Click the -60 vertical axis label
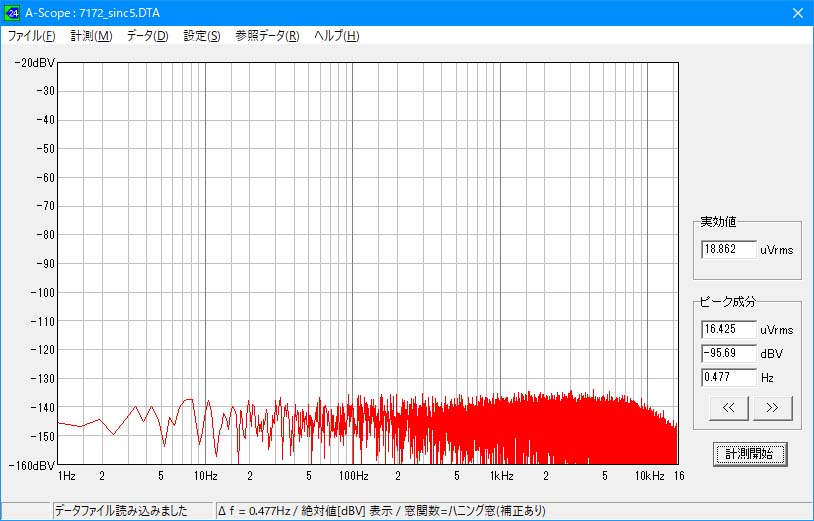The width and height of the screenshot is (814, 521). (45, 177)
